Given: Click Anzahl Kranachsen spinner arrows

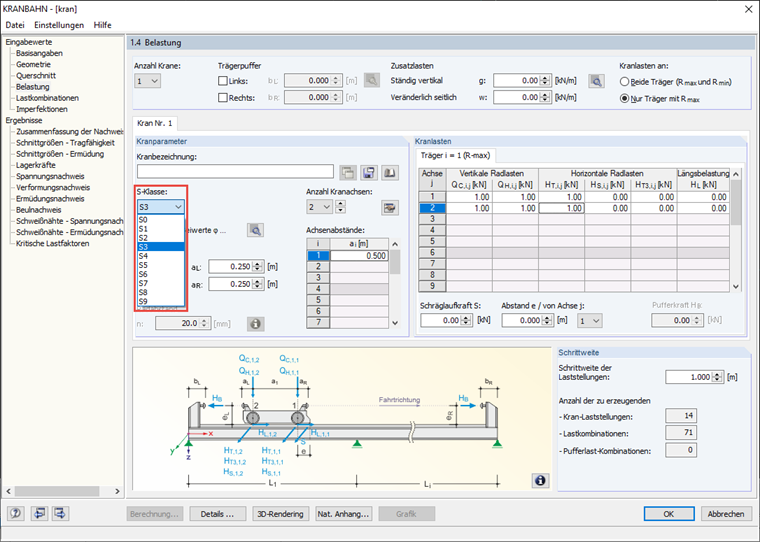Looking at the screenshot, I should (341, 207).
